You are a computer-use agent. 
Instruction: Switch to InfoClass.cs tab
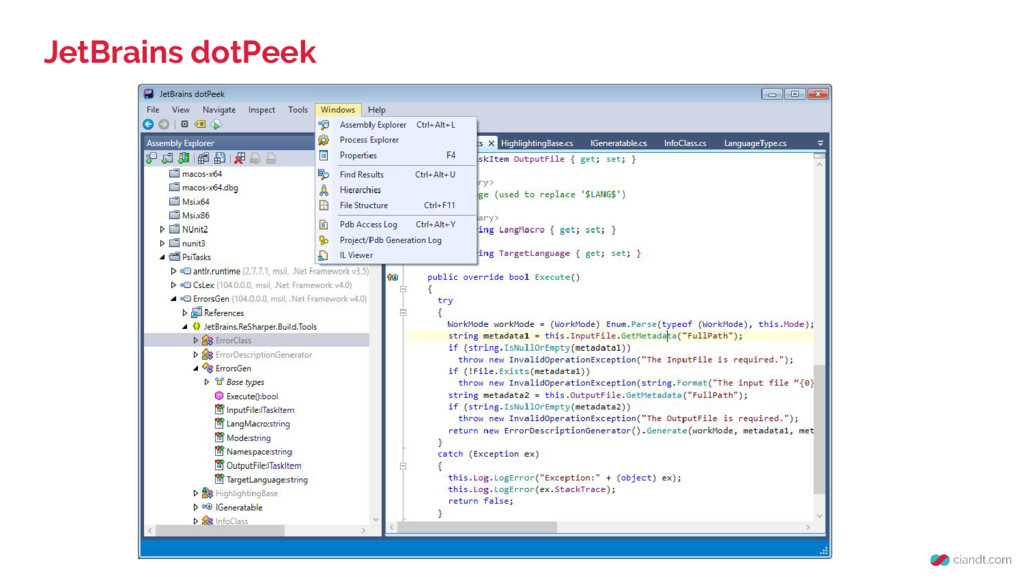(x=685, y=143)
